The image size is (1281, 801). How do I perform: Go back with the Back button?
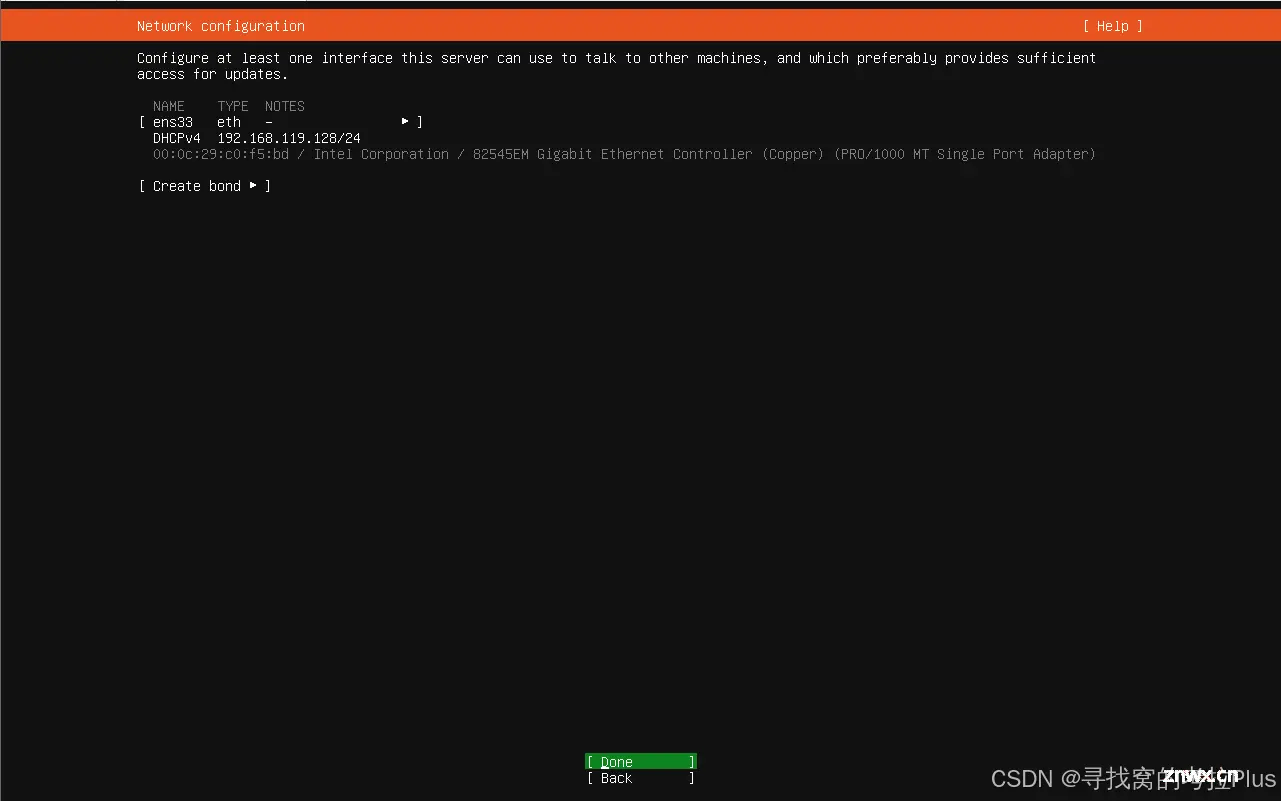641,778
